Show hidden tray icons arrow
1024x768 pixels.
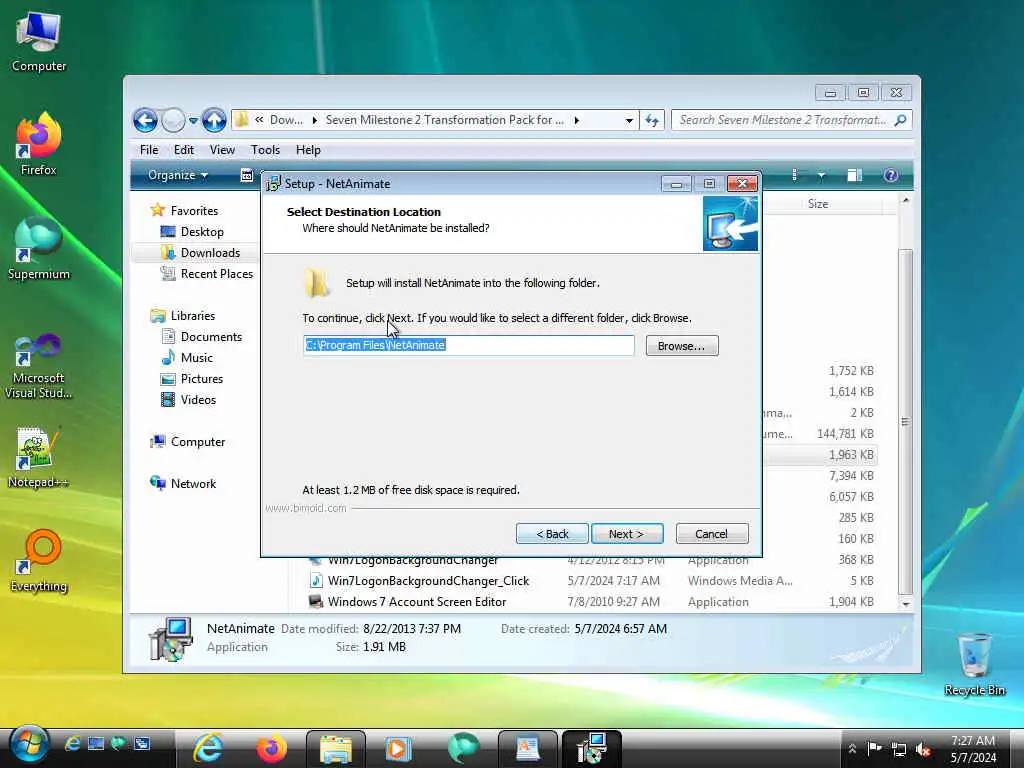[x=852, y=749]
